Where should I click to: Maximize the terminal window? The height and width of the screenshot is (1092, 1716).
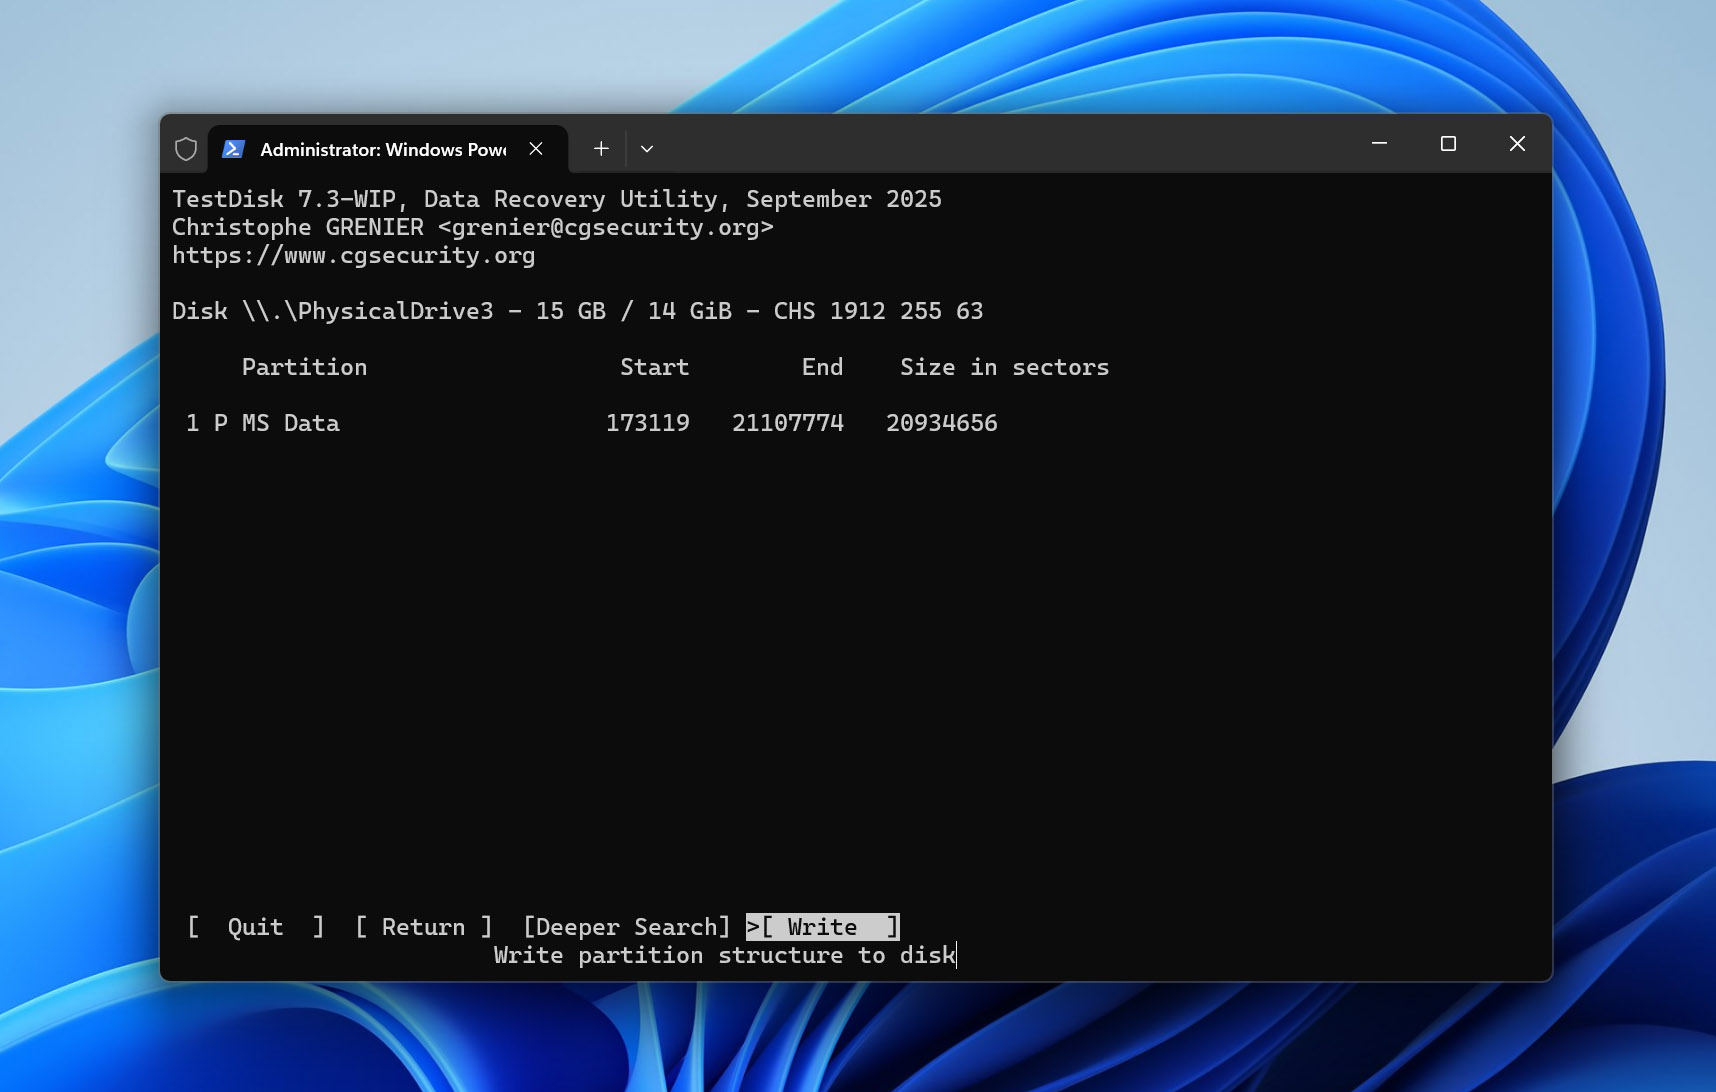coord(1448,144)
